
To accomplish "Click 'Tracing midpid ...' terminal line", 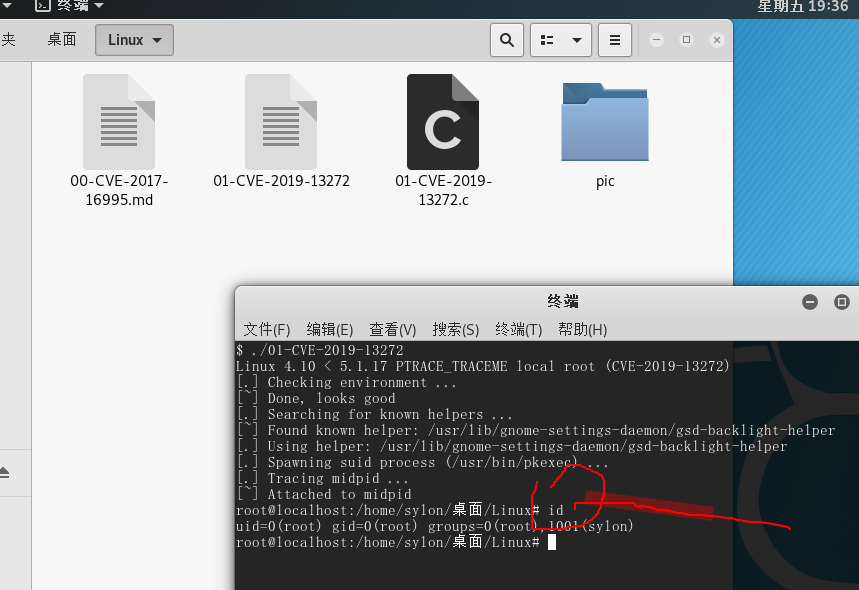I will click(323, 478).
